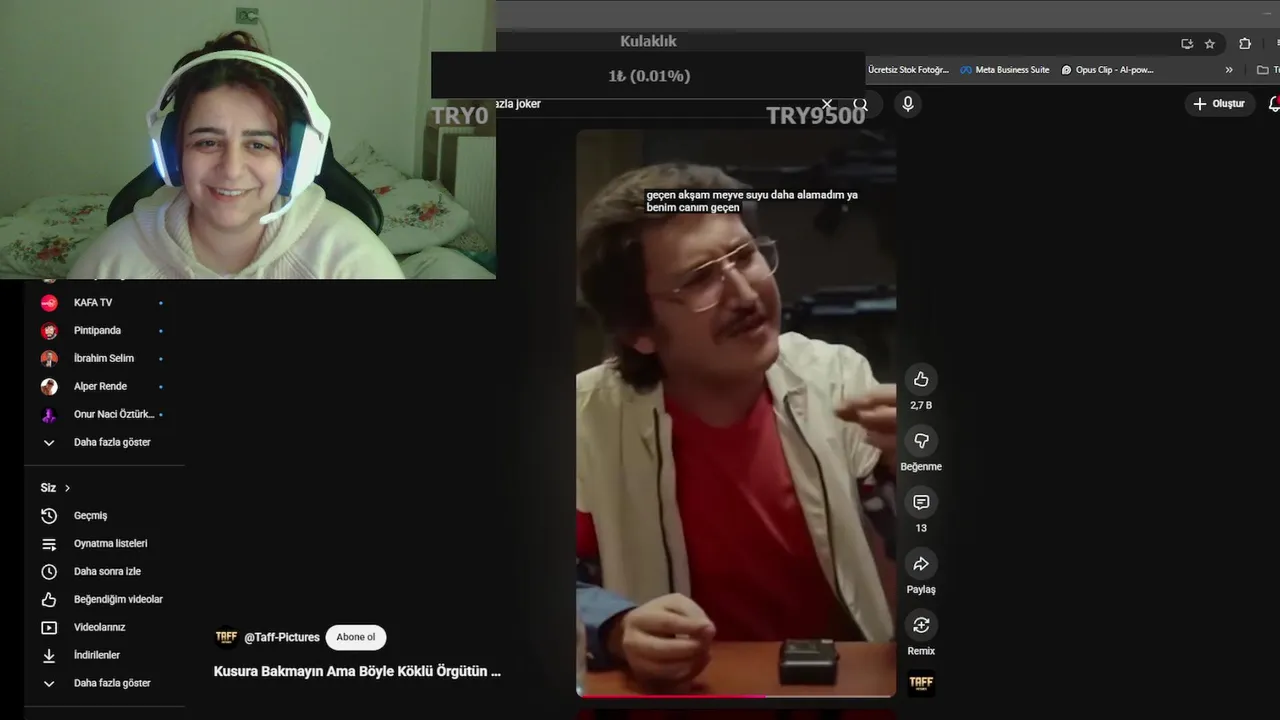Image resolution: width=1280 pixels, height=720 pixels.
Task: Click Pintipanda channel avatar
Action: [x=49, y=331]
